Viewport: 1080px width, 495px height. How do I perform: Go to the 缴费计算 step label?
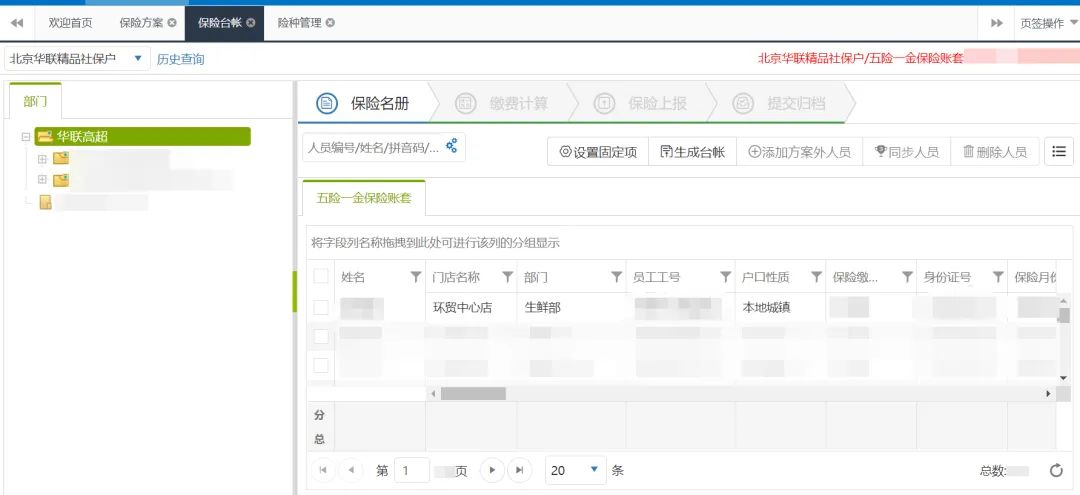519,103
